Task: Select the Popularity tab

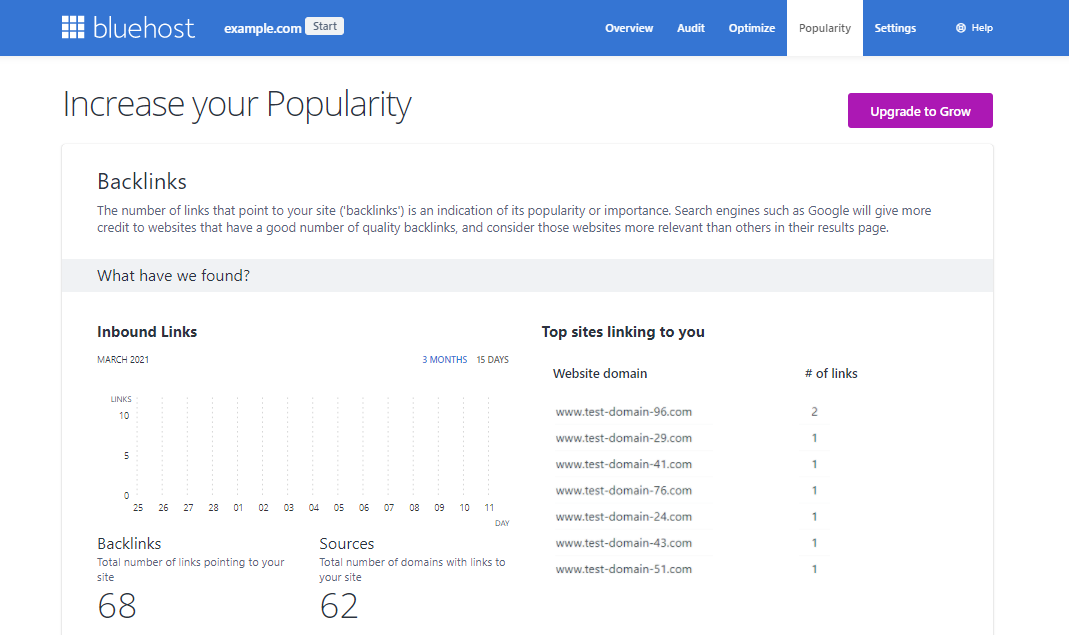Action: tap(824, 28)
